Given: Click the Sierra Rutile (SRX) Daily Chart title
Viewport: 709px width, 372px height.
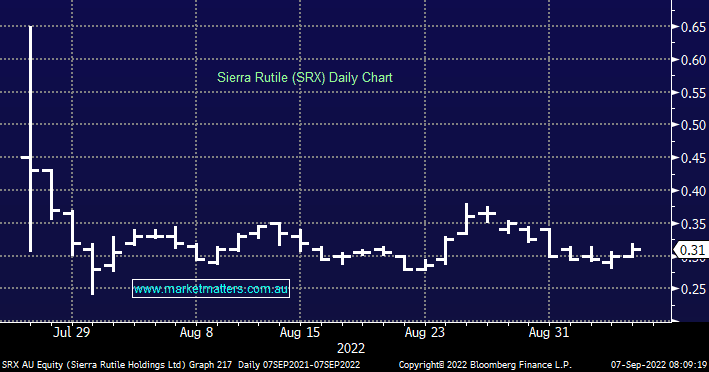Looking at the screenshot, I should (x=305, y=77).
